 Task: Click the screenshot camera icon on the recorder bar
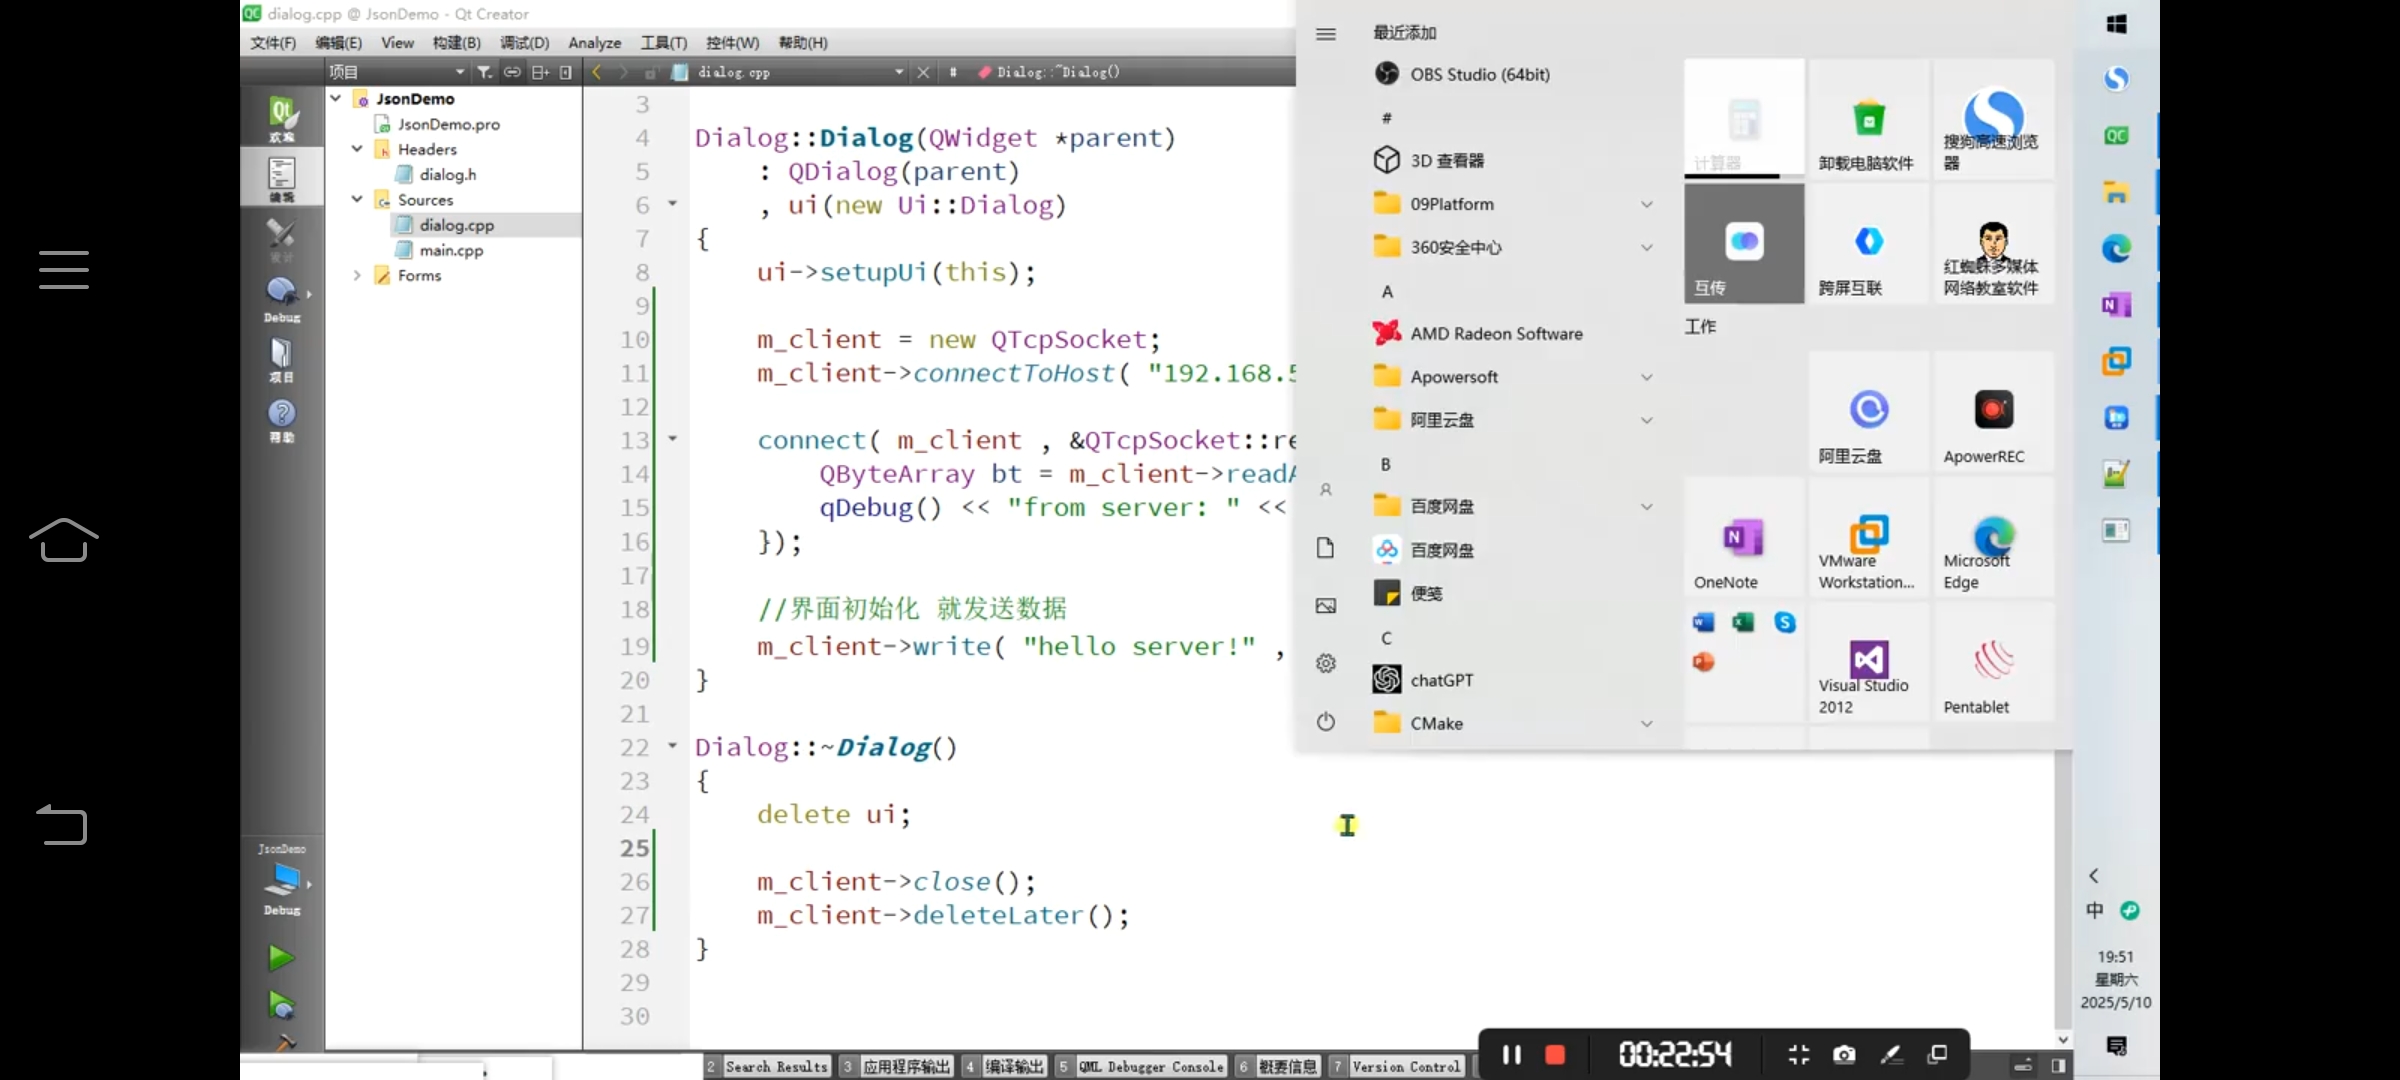click(1844, 1054)
